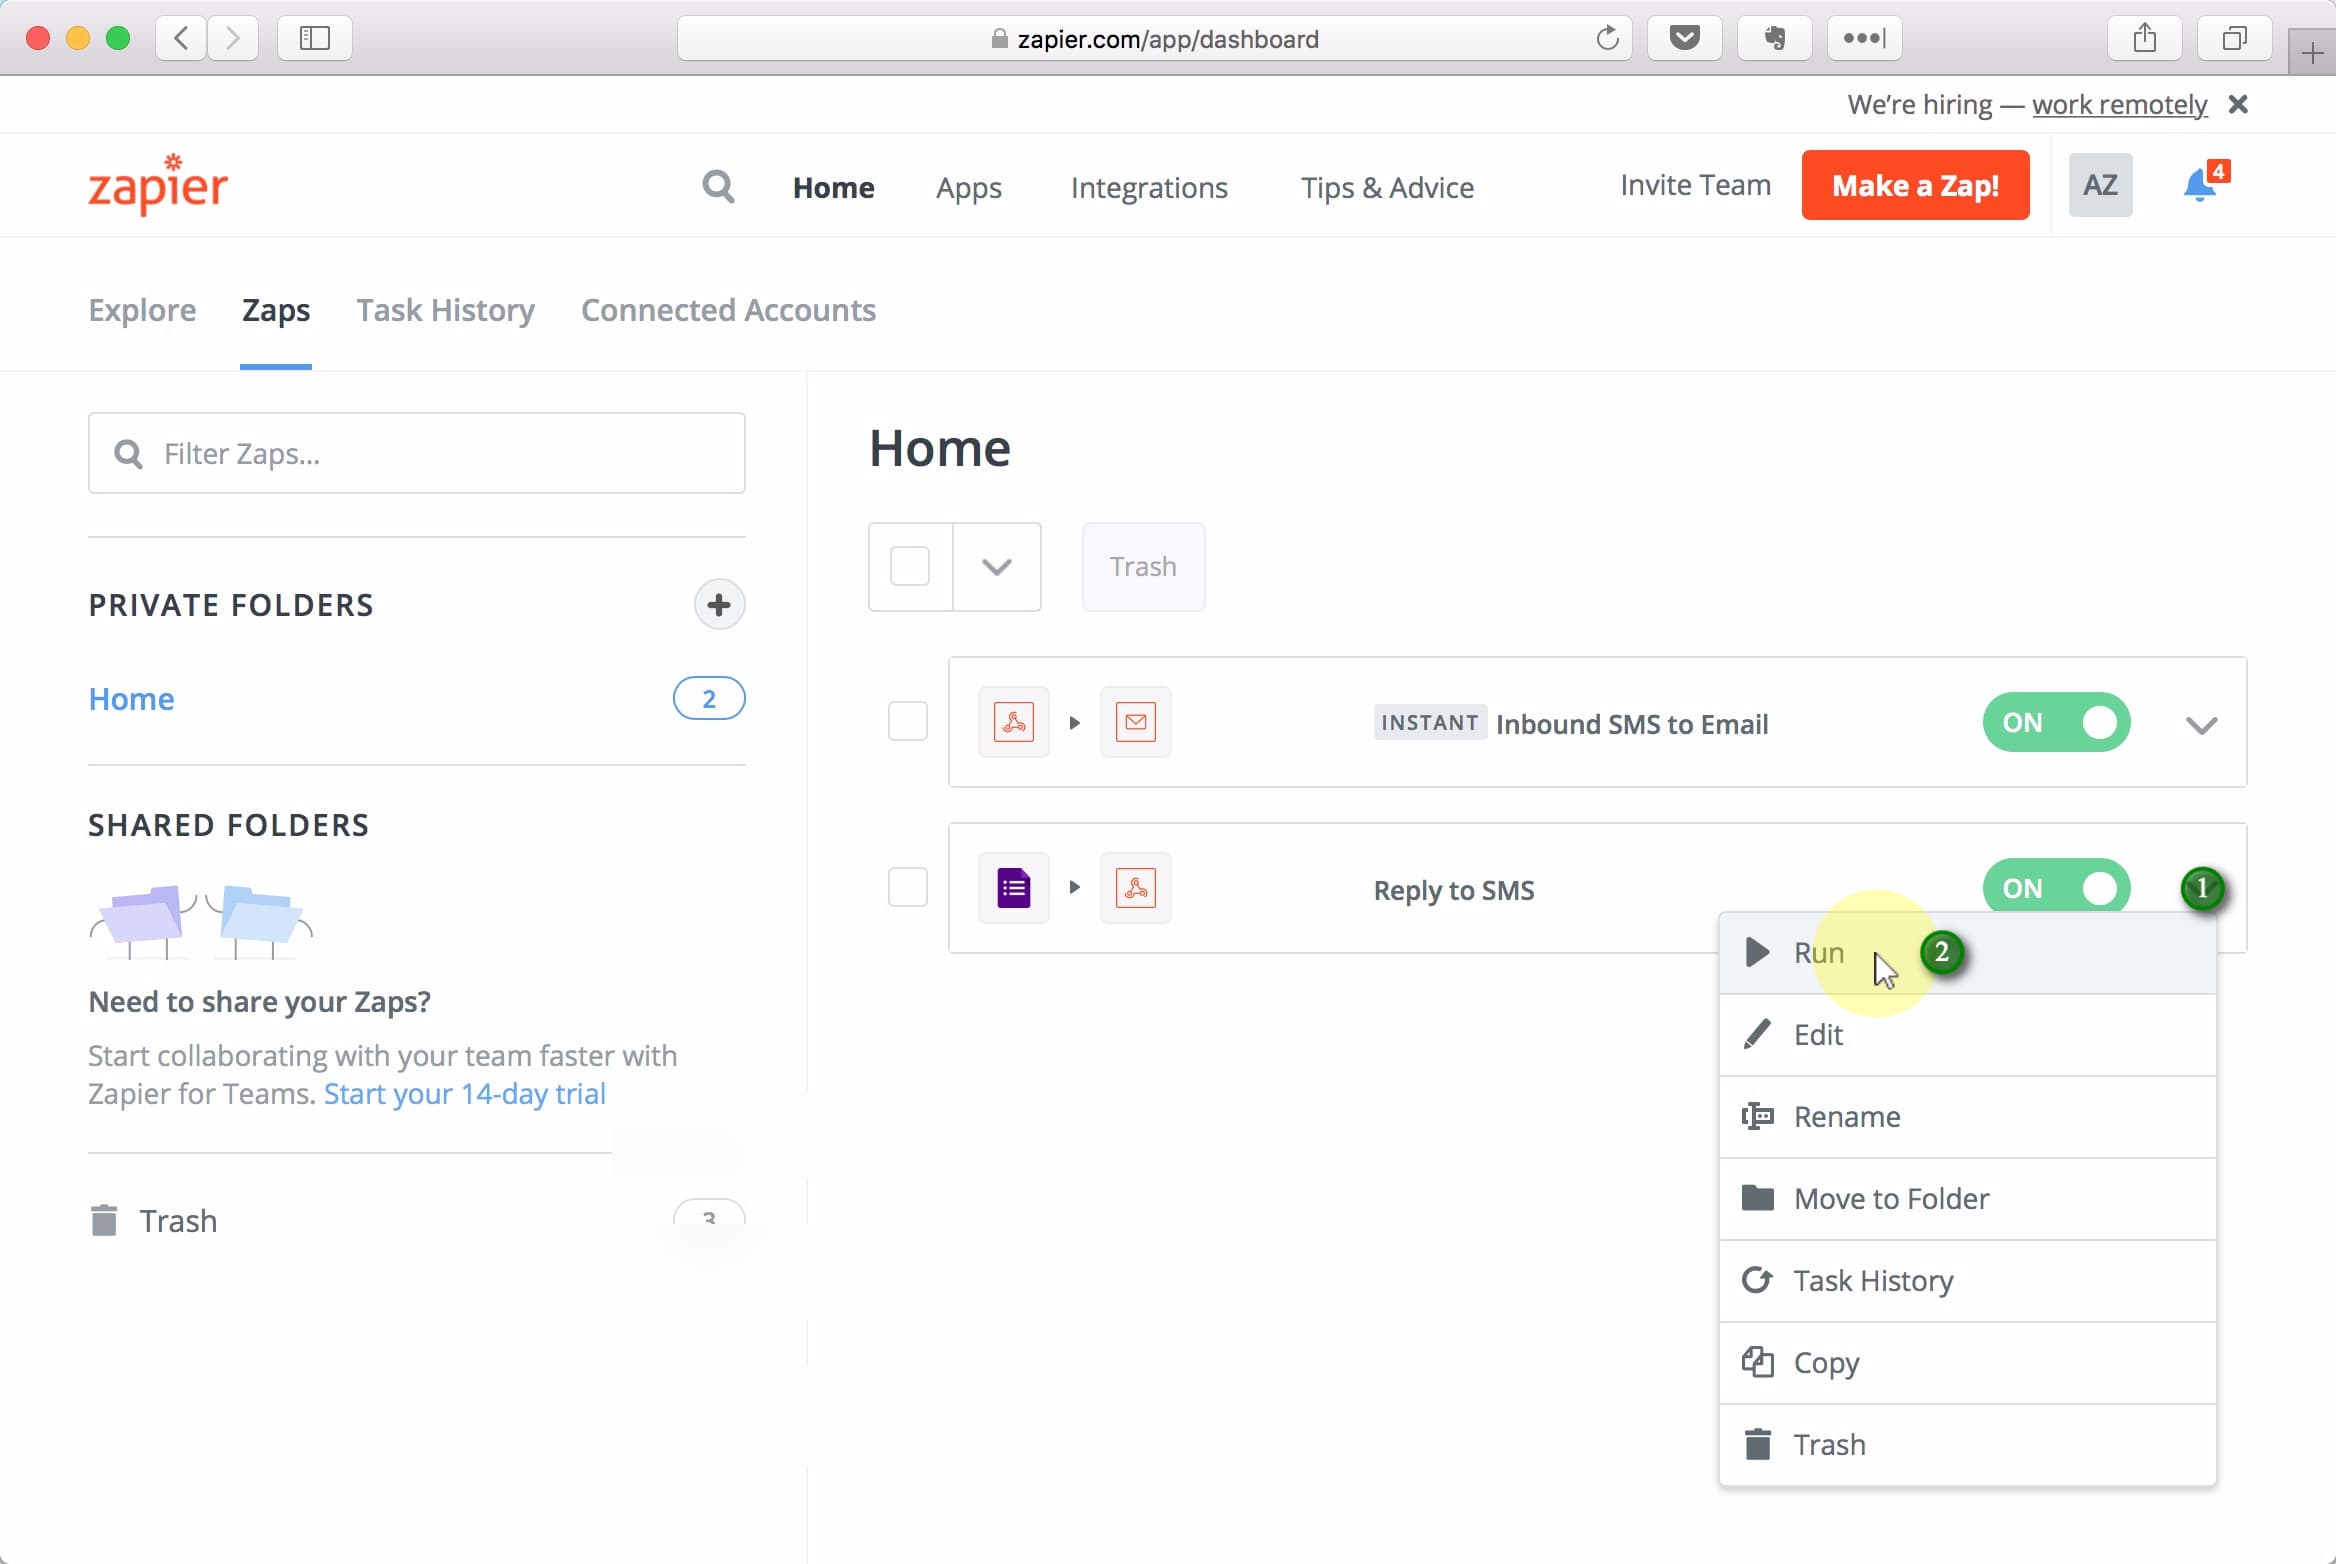Image resolution: width=2336 pixels, height=1564 pixels.
Task: Reload the page with the refresh icon
Action: [1607, 38]
